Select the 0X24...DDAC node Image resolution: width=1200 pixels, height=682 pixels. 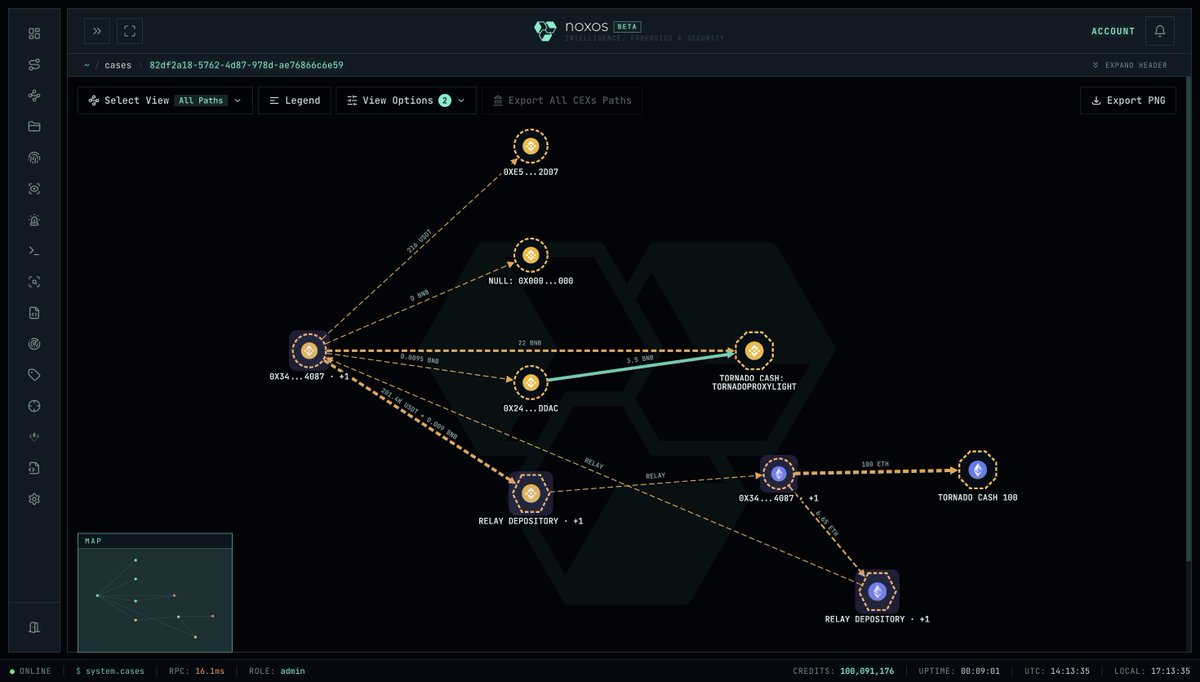point(531,382)
